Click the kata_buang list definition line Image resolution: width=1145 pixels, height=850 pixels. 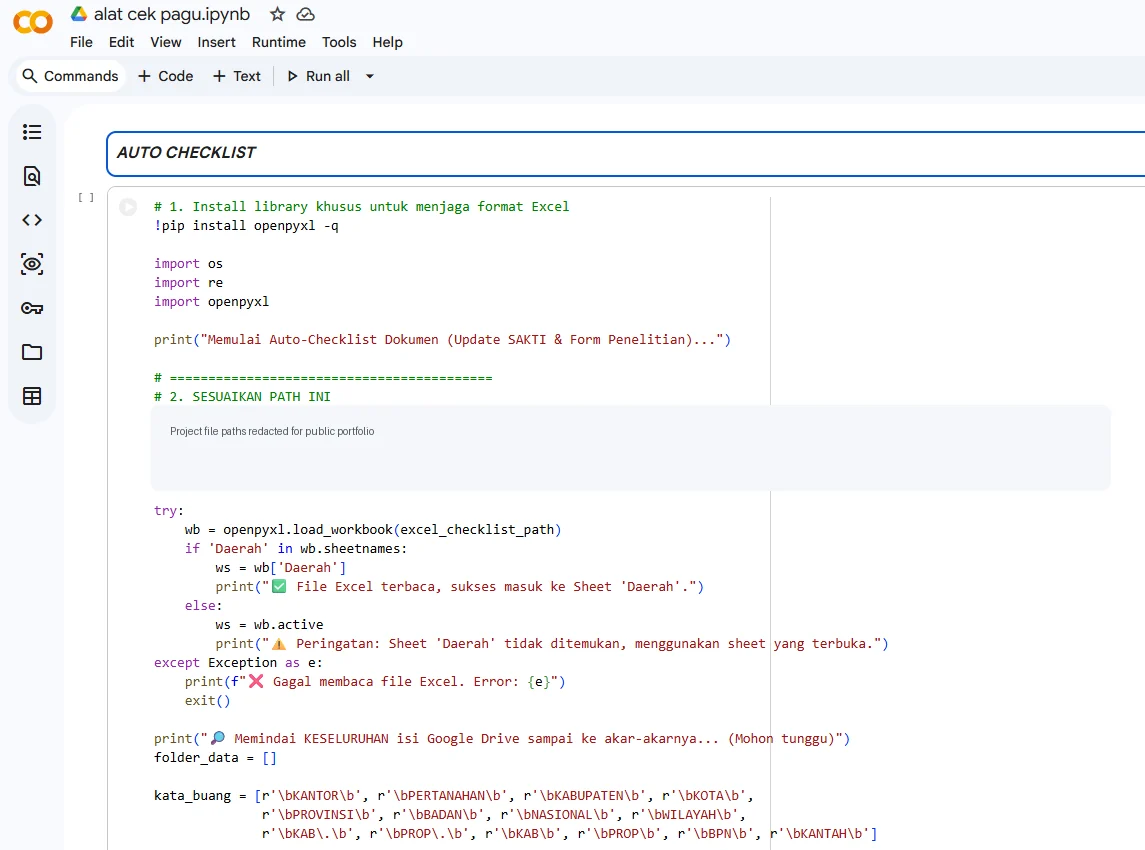click(453, 795)
